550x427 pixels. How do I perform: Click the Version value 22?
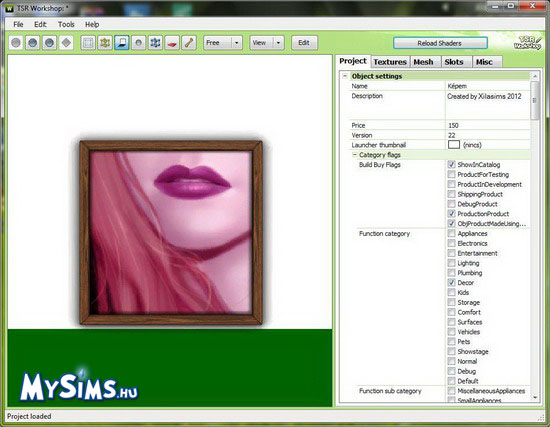(451, 135)
